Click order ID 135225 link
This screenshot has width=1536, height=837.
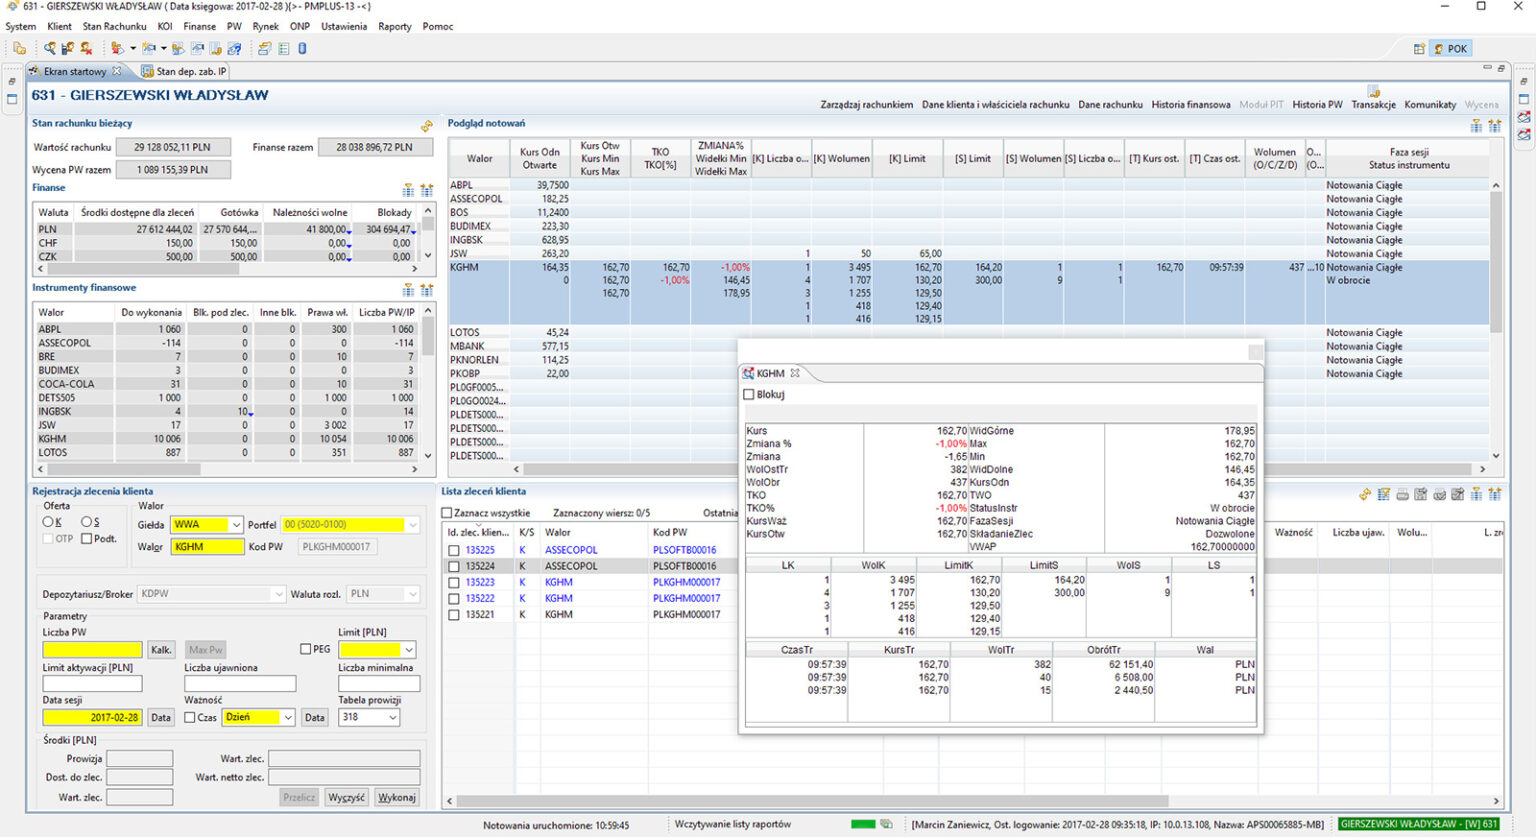(480, 550)
